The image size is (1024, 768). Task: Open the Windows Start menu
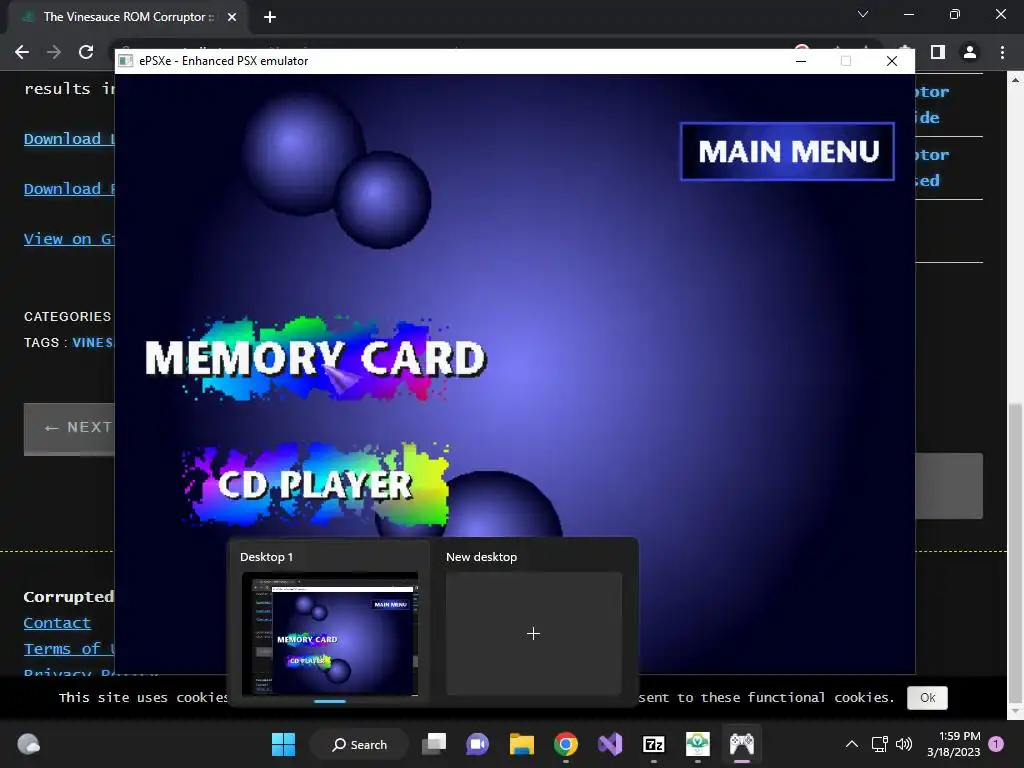coord(283,744)
